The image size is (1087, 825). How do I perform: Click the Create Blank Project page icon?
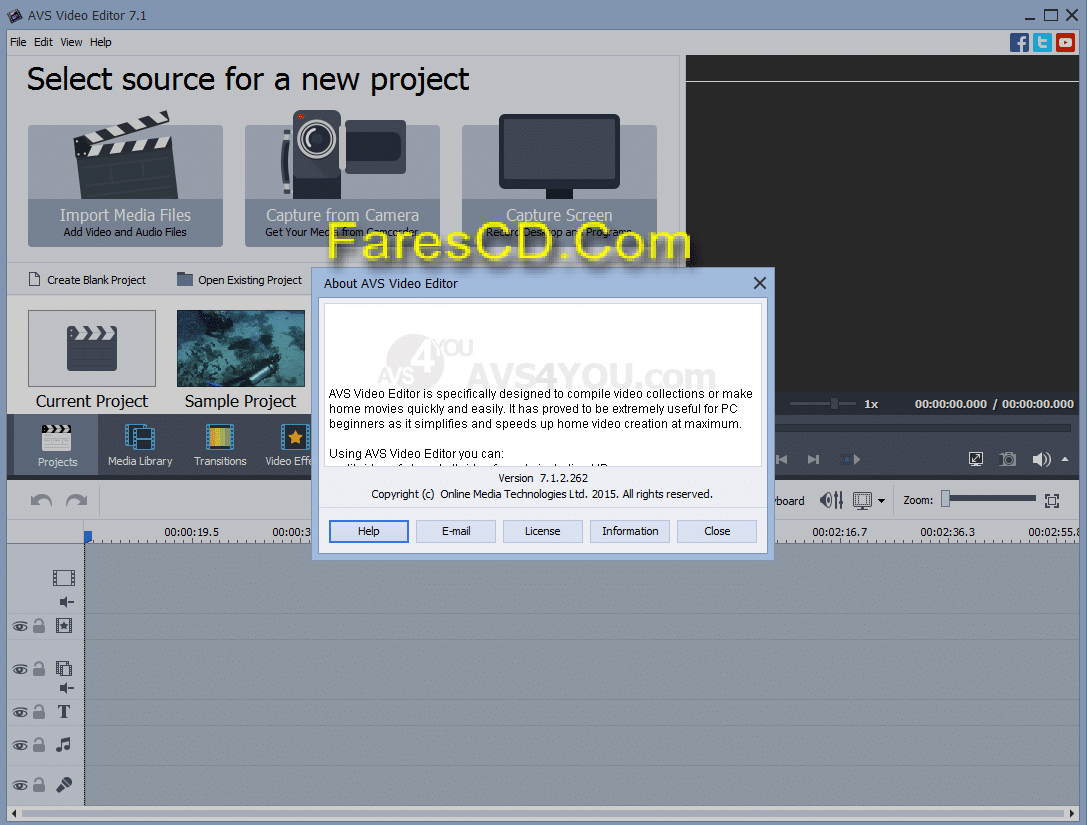[34, 279]
